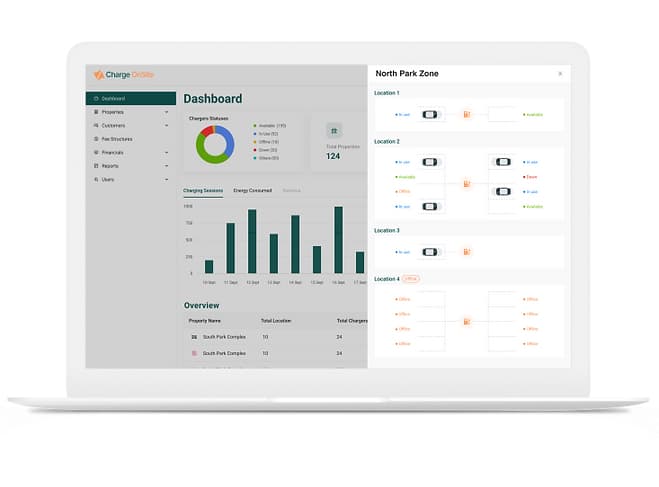Open the Users sidebar item
The width and height of the screenshot is (659, 487).
[108, 179]
